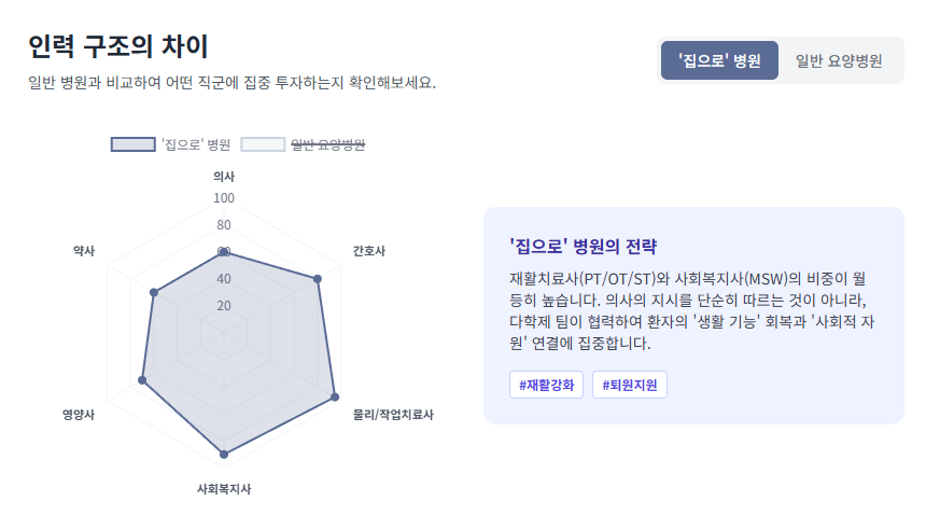Click the 사회복지사 axis label
Viewport: 940px width, 515px height.
pos(224,489)
